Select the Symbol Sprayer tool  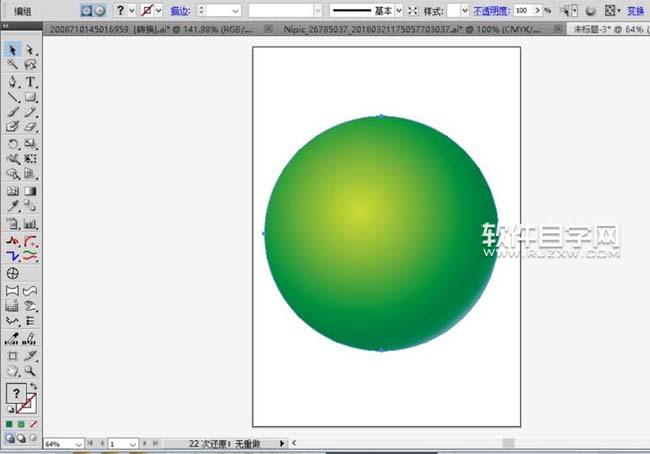coord(12,224)
